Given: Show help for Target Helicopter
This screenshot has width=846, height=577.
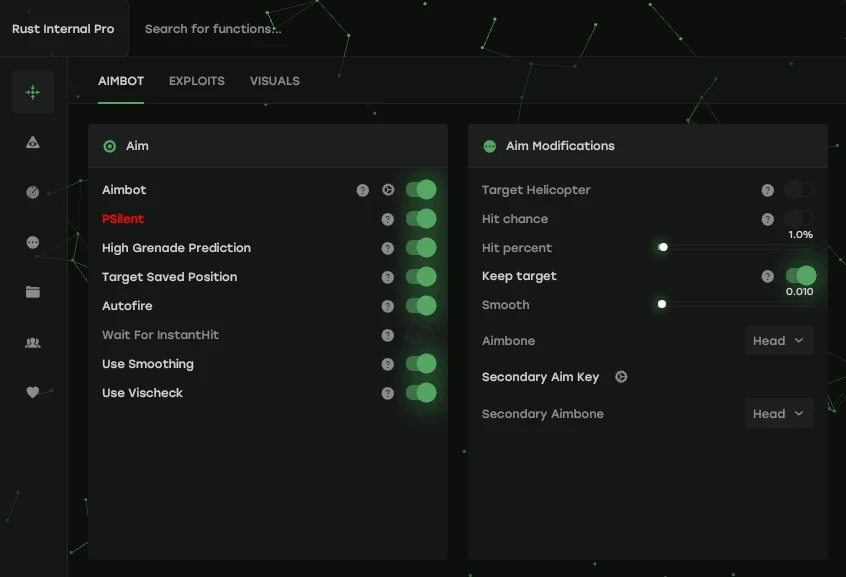Looking at the screenshot, I should click(767, 190).
